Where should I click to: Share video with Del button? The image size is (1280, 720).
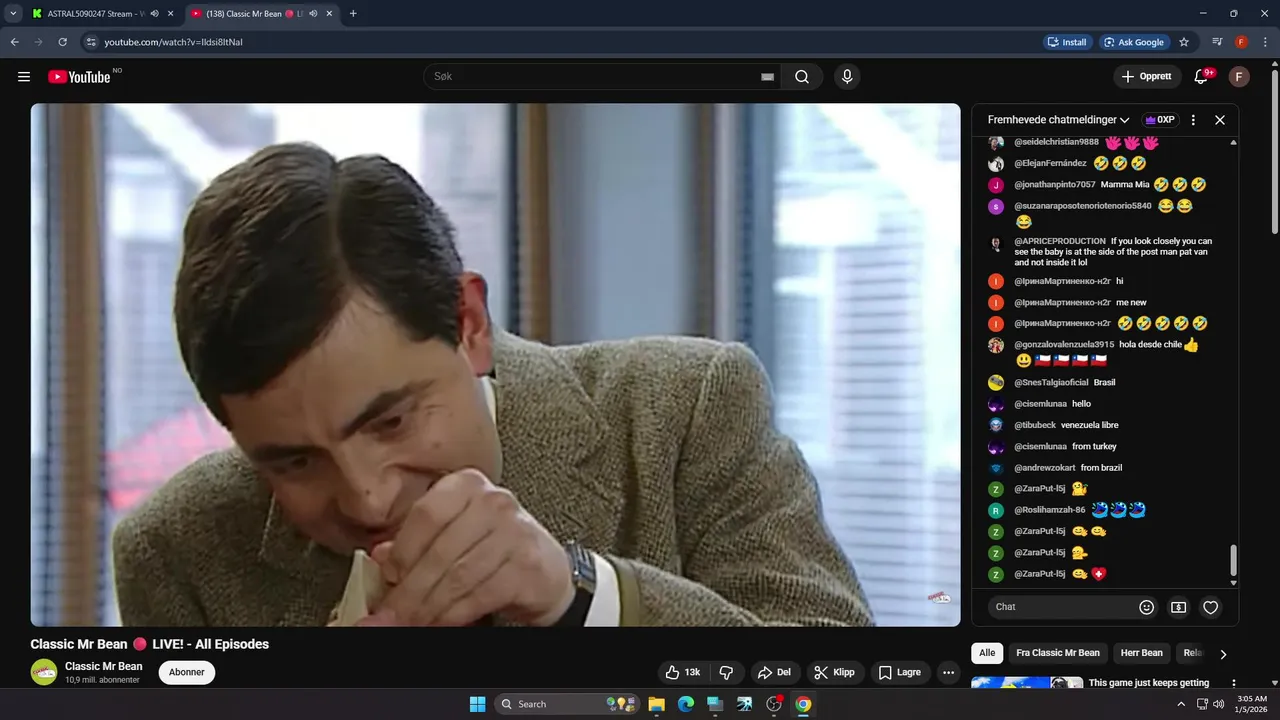(775, 672)
